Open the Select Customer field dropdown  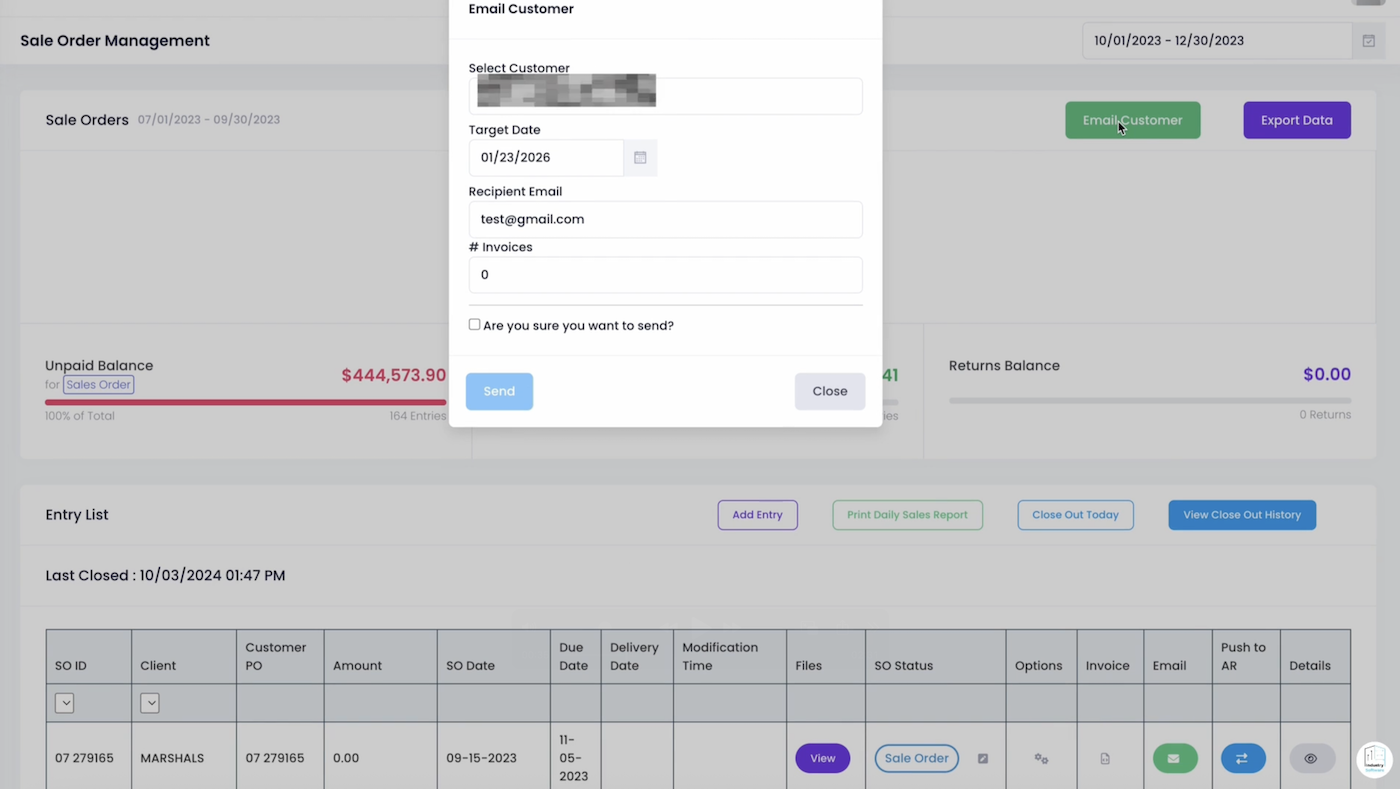point(665,95)
